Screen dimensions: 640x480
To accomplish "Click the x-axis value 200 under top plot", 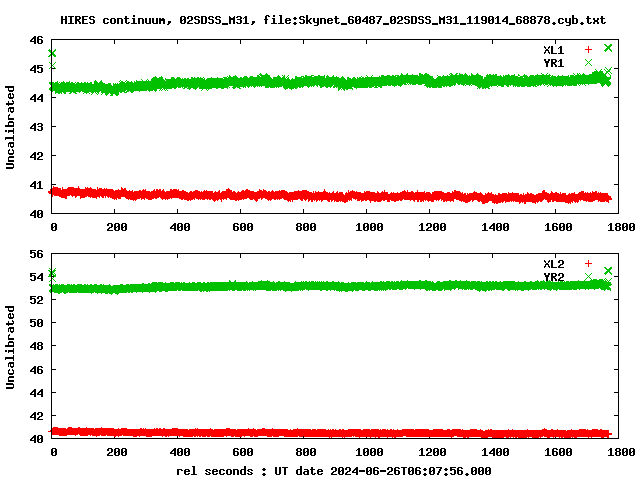I will coord(117,227).
